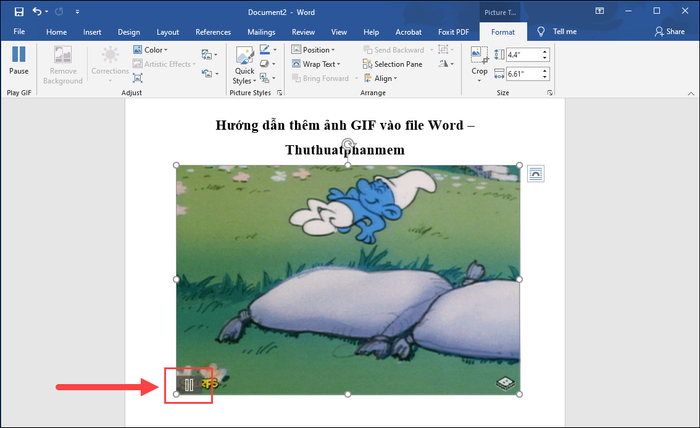Open the Wrap Text menu
The width and height of the screenshot is (700, 428).
pos(316,64)
